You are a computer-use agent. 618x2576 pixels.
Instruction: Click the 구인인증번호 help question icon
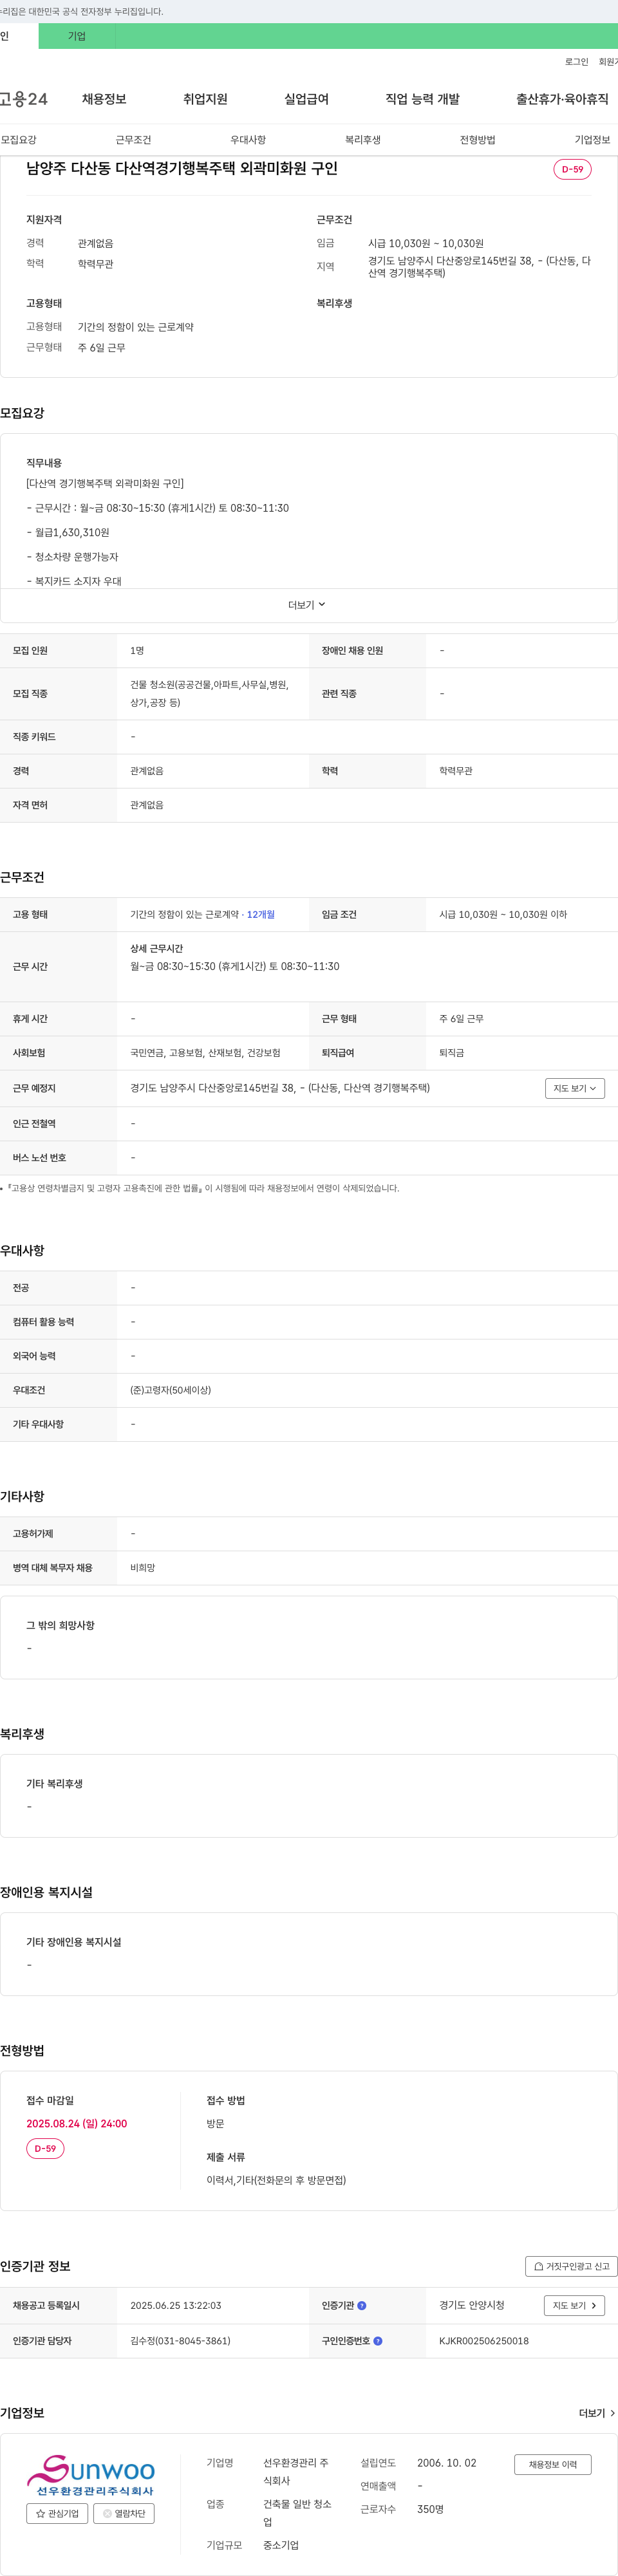378,2341
